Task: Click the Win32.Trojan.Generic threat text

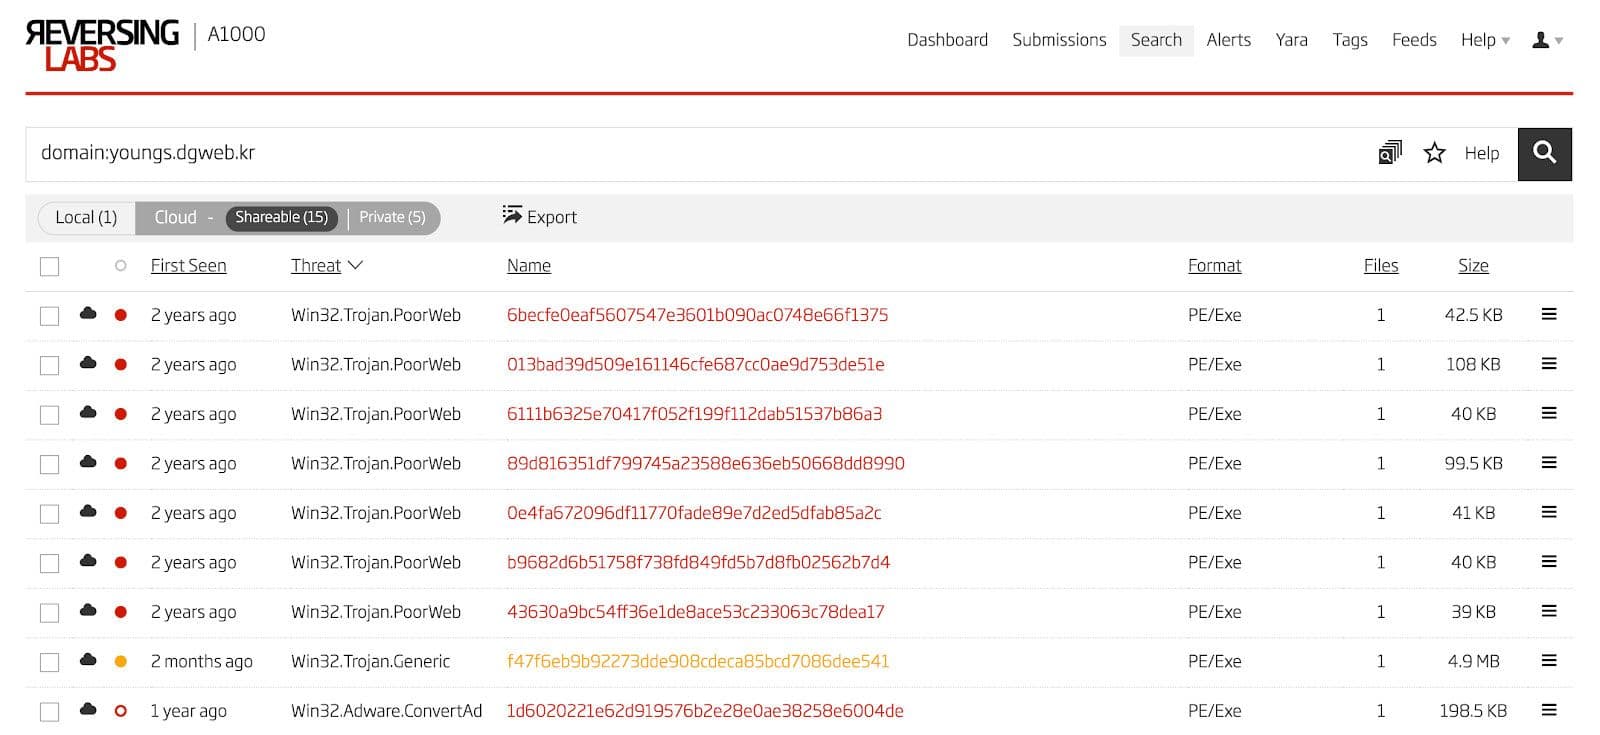Action: (370, 661)
